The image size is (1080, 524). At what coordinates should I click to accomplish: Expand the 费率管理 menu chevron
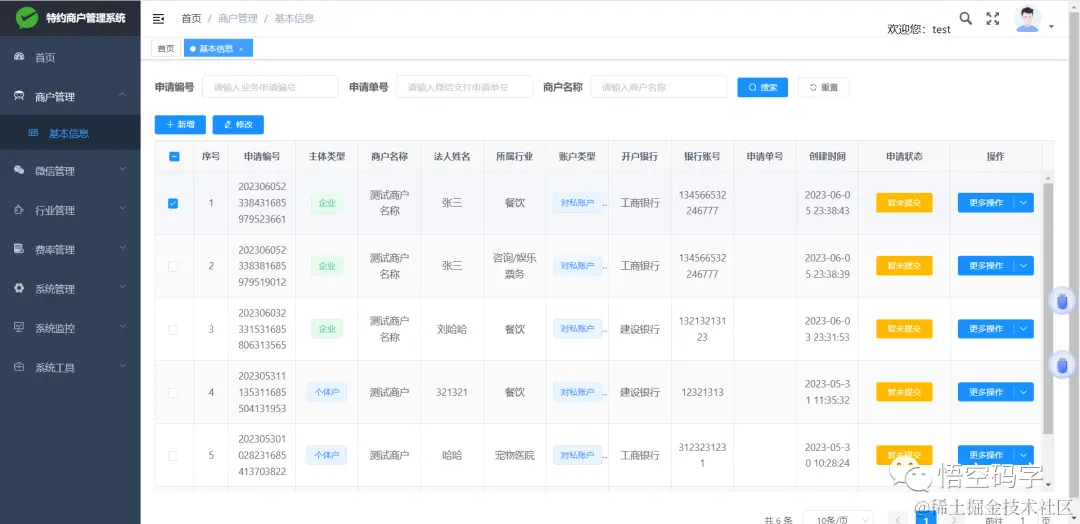point(122,247)
